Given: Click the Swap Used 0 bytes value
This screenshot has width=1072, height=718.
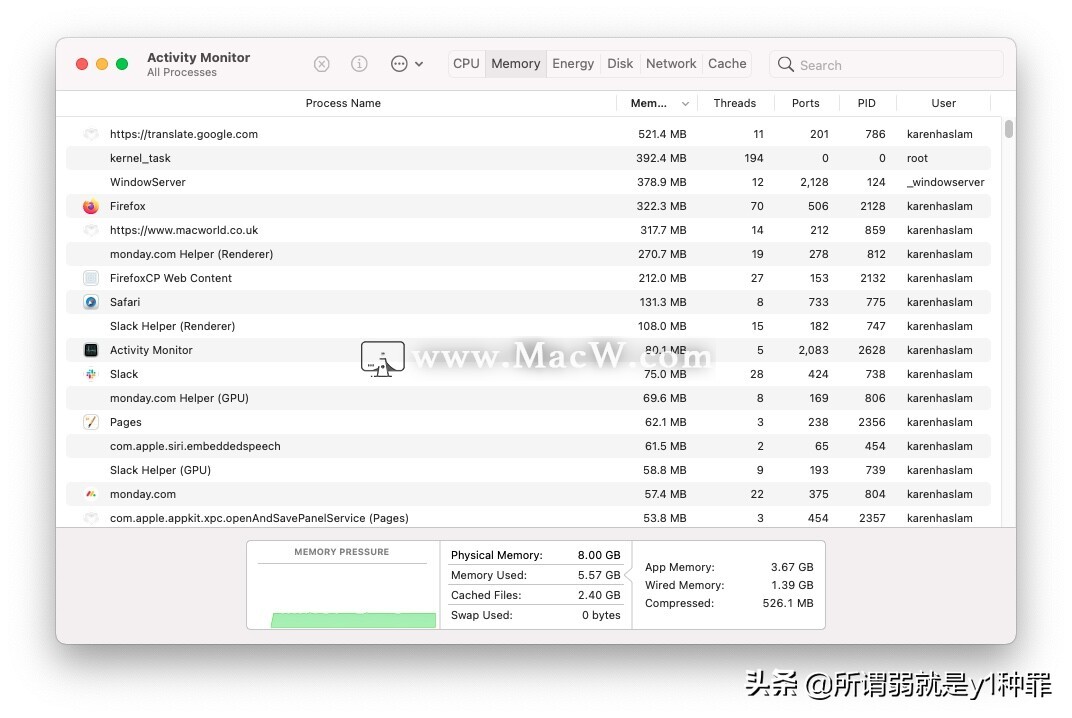Looking at the screenshot, I should 601,615.
